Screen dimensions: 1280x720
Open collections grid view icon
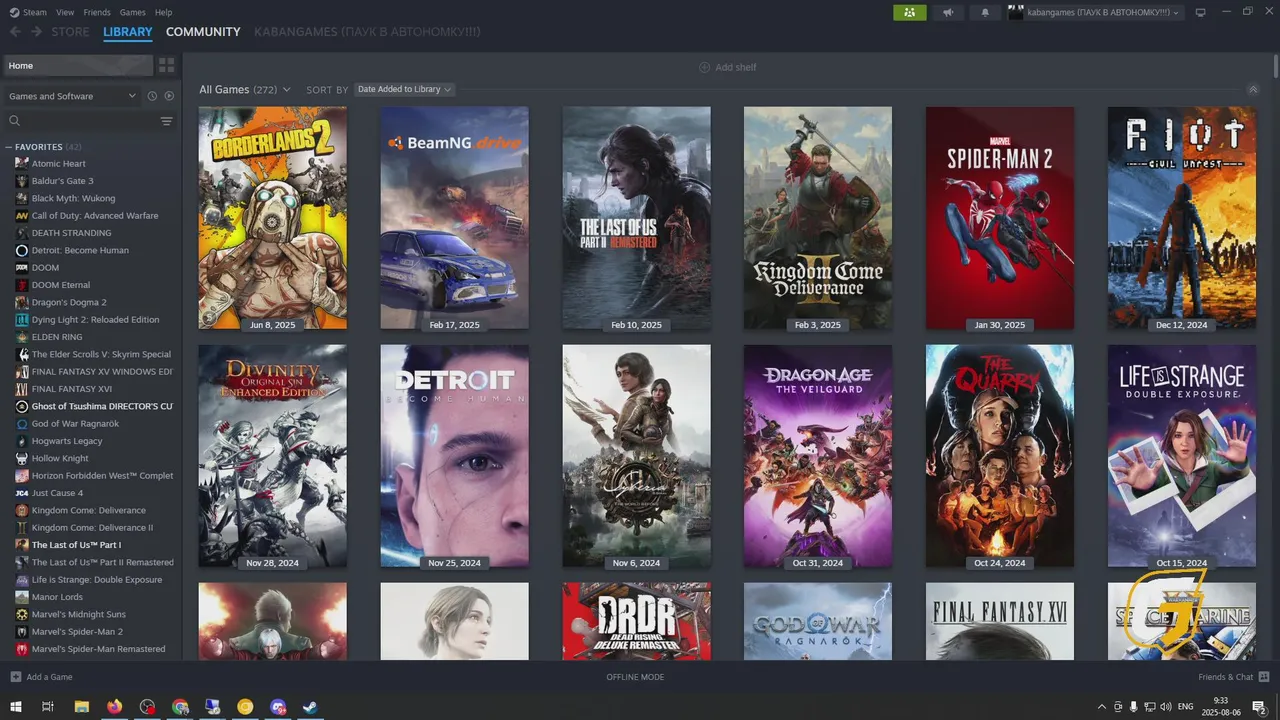coord(166,65)
